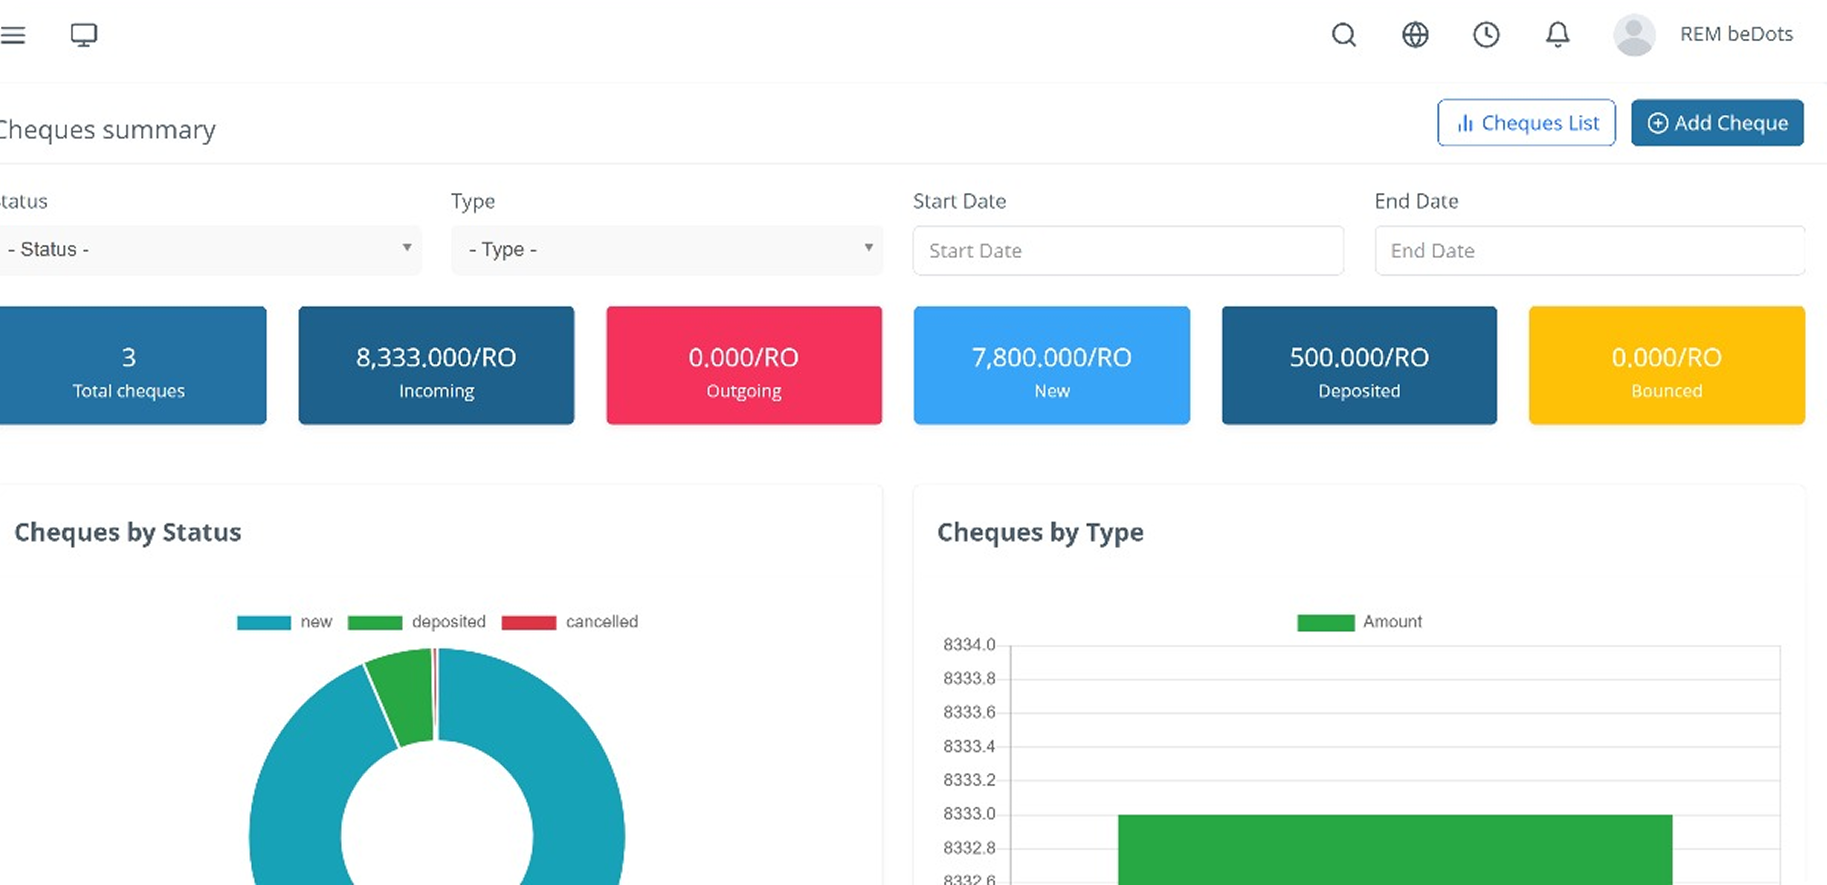Click the monitor display icon
This screenshot has height=885, width=1827.
point(84,35)
